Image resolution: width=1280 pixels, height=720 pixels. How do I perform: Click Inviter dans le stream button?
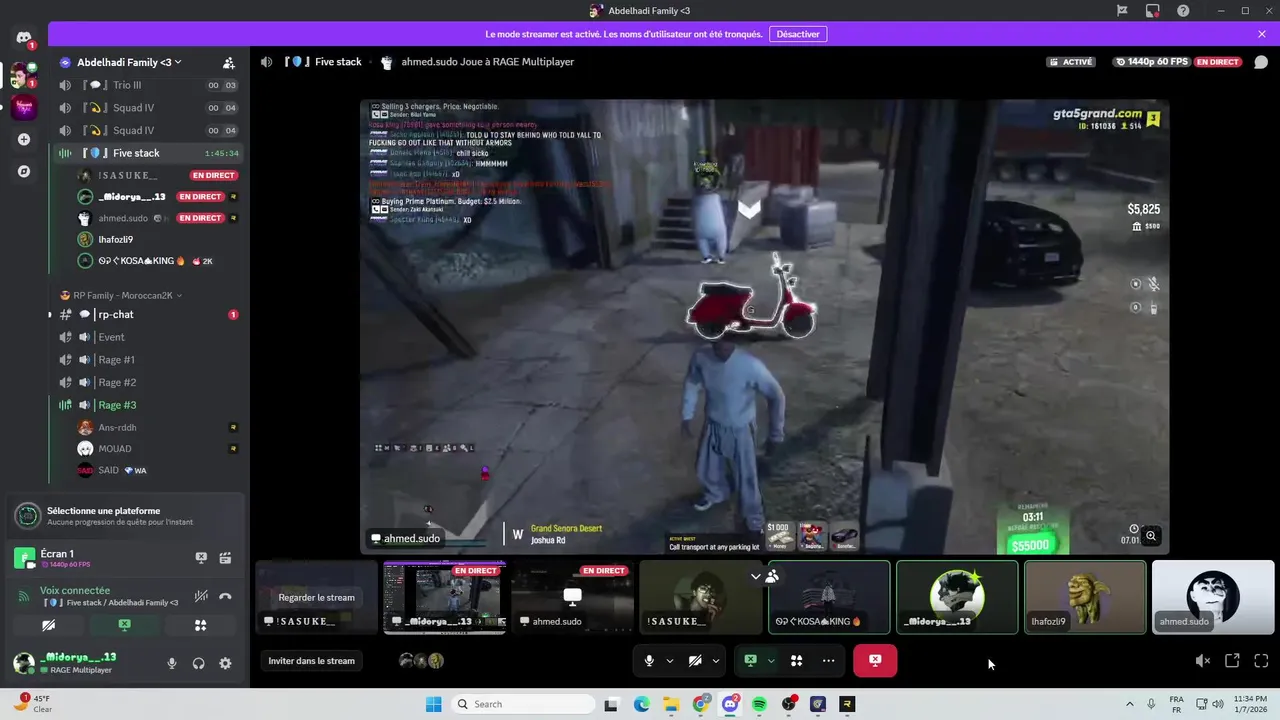point(311,661)
